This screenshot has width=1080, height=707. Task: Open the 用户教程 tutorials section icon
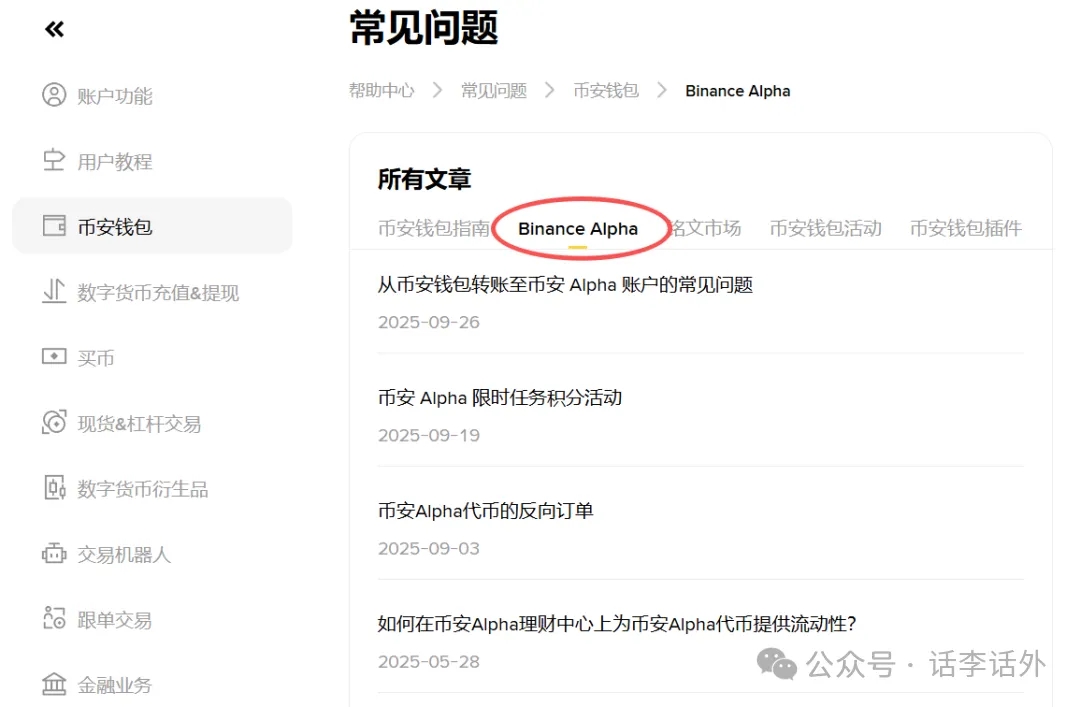click(x=54, y=161)
